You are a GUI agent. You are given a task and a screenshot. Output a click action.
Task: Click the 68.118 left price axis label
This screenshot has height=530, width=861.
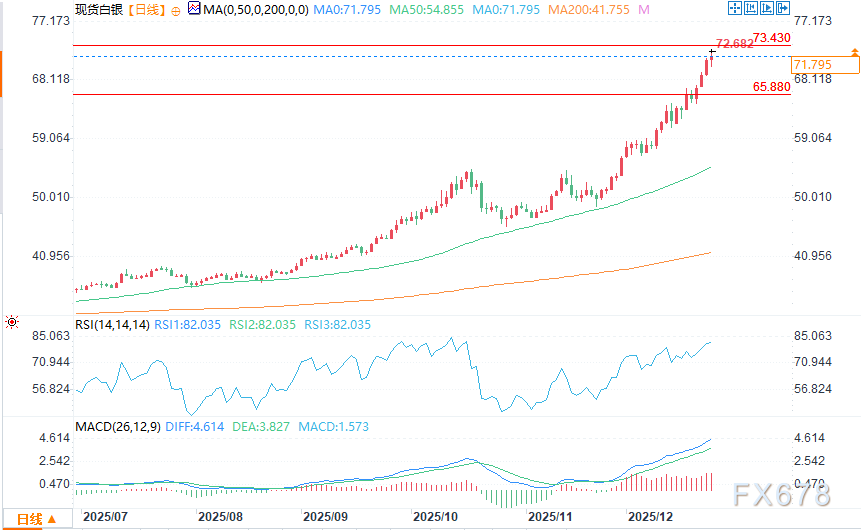coord(51,79)
